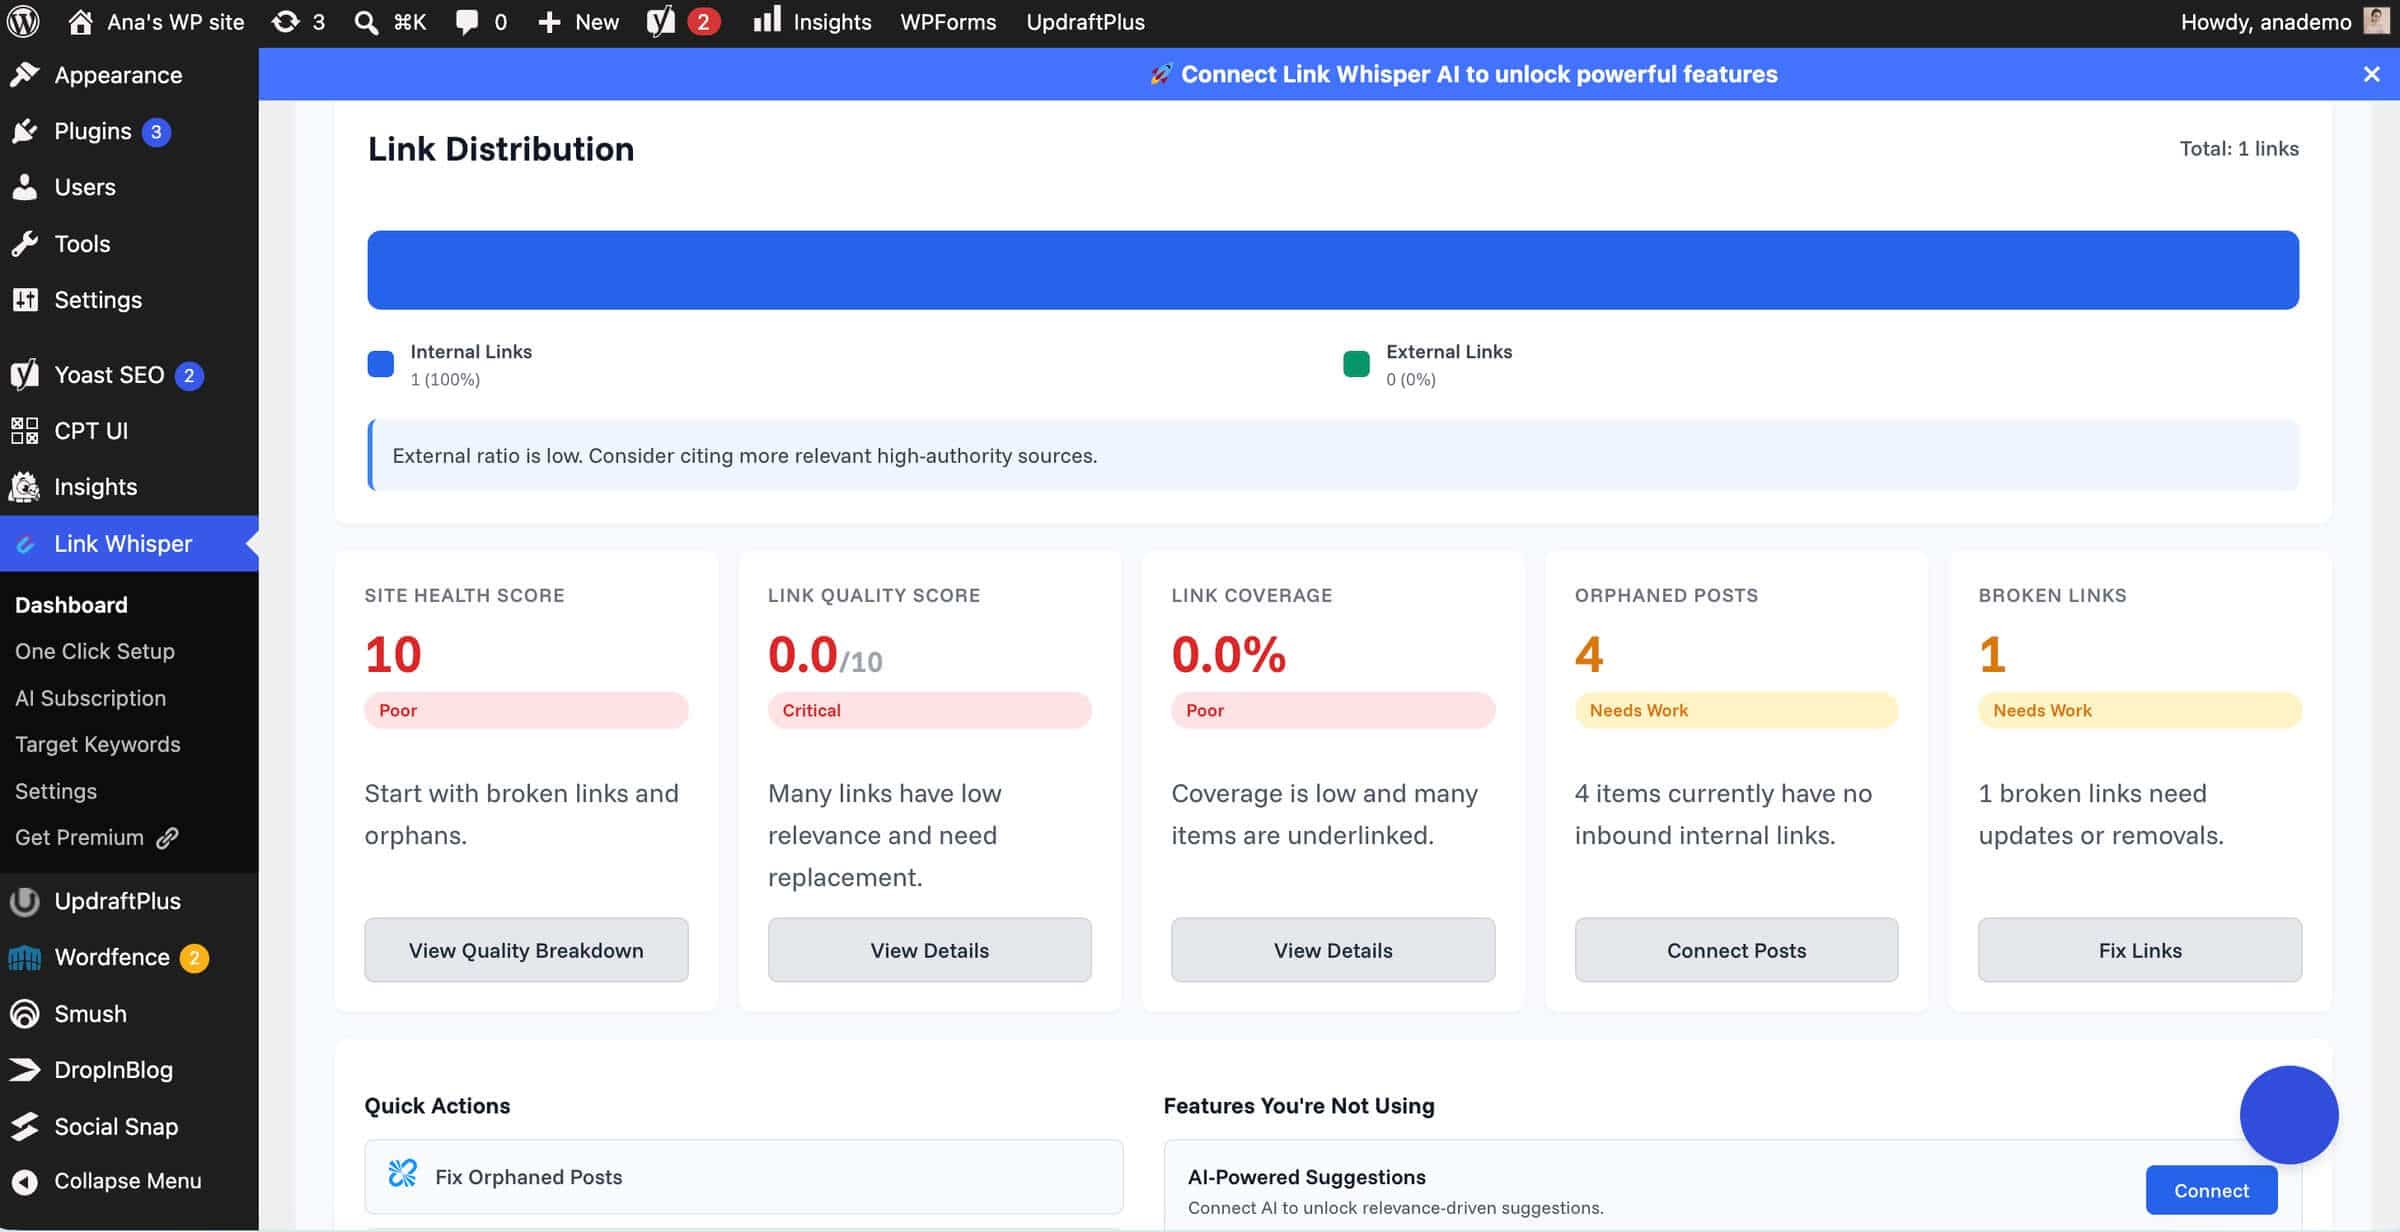Open Smush from its sidebar icon

click(x=25, y=1013)
